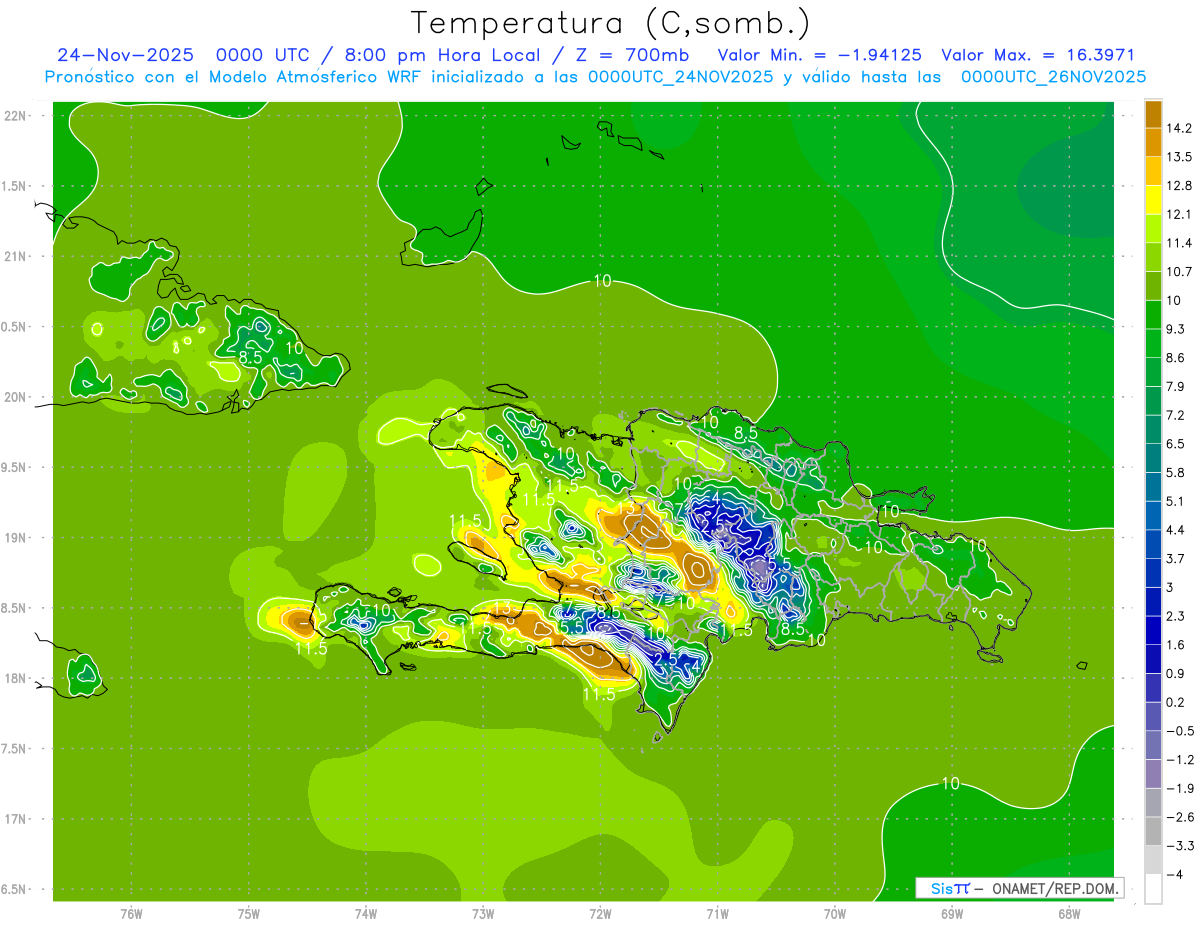Click the "75W" longitude axis label
1200x927 pixels.
point(249,914)
